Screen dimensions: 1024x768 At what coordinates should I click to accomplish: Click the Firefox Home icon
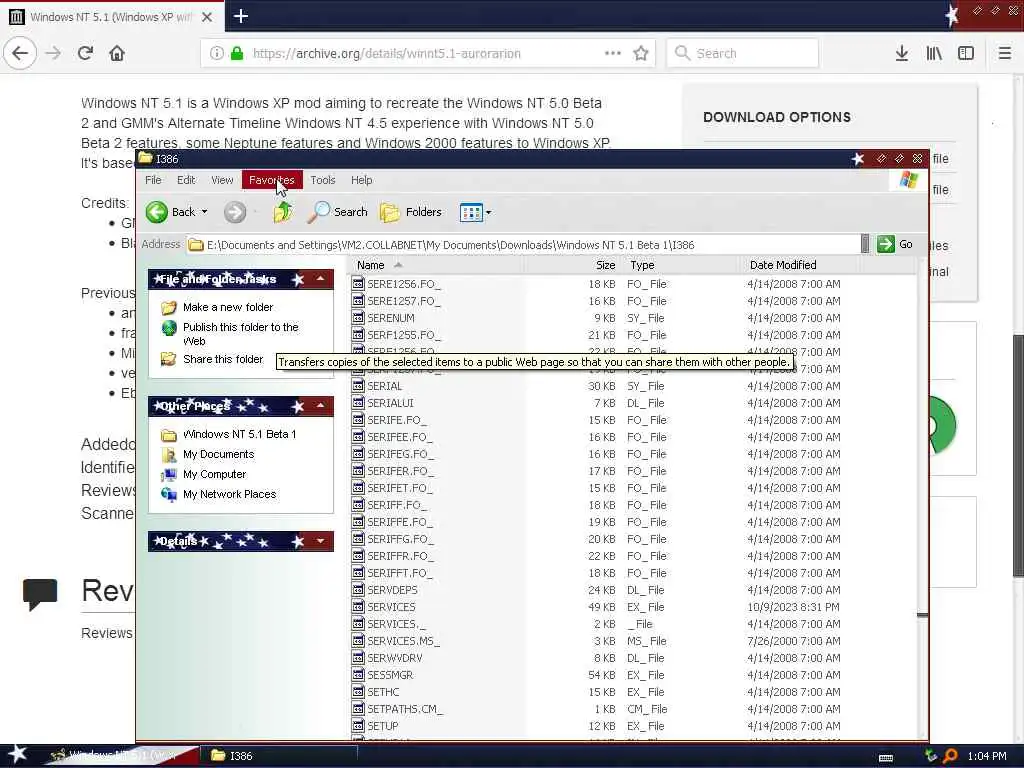[117, 53]
